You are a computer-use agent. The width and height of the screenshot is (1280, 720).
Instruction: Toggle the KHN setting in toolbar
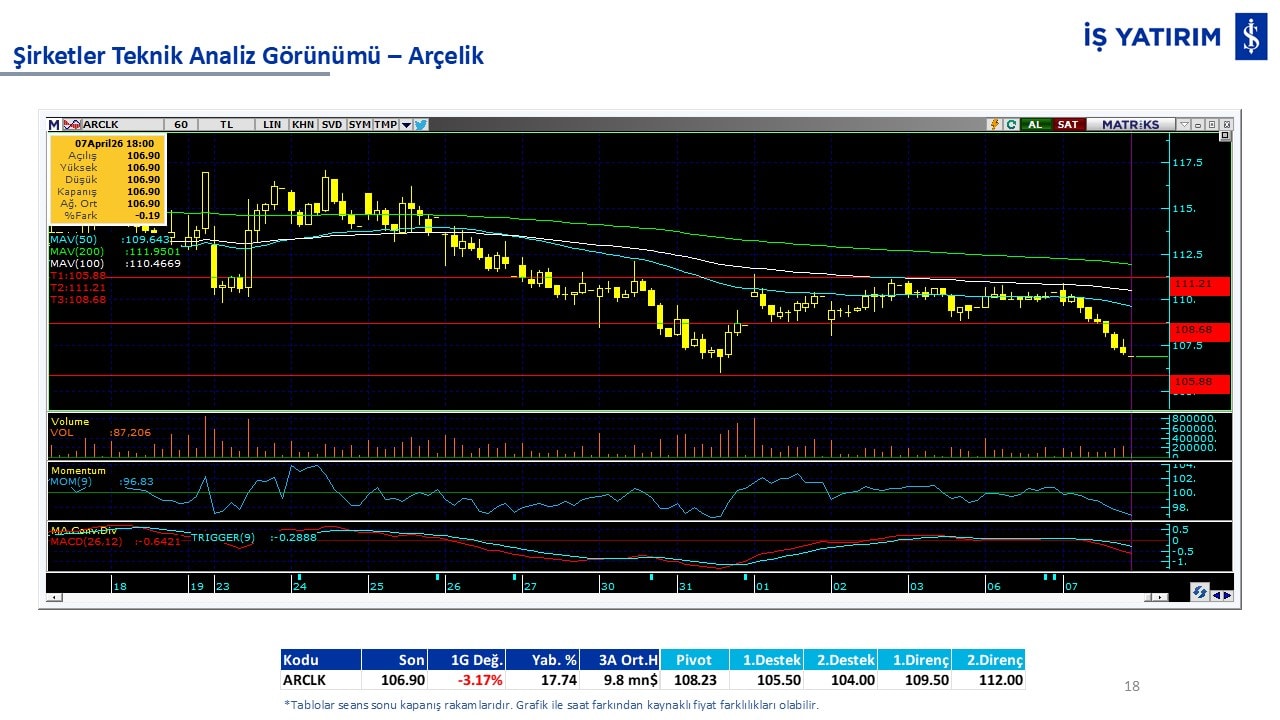302,125
